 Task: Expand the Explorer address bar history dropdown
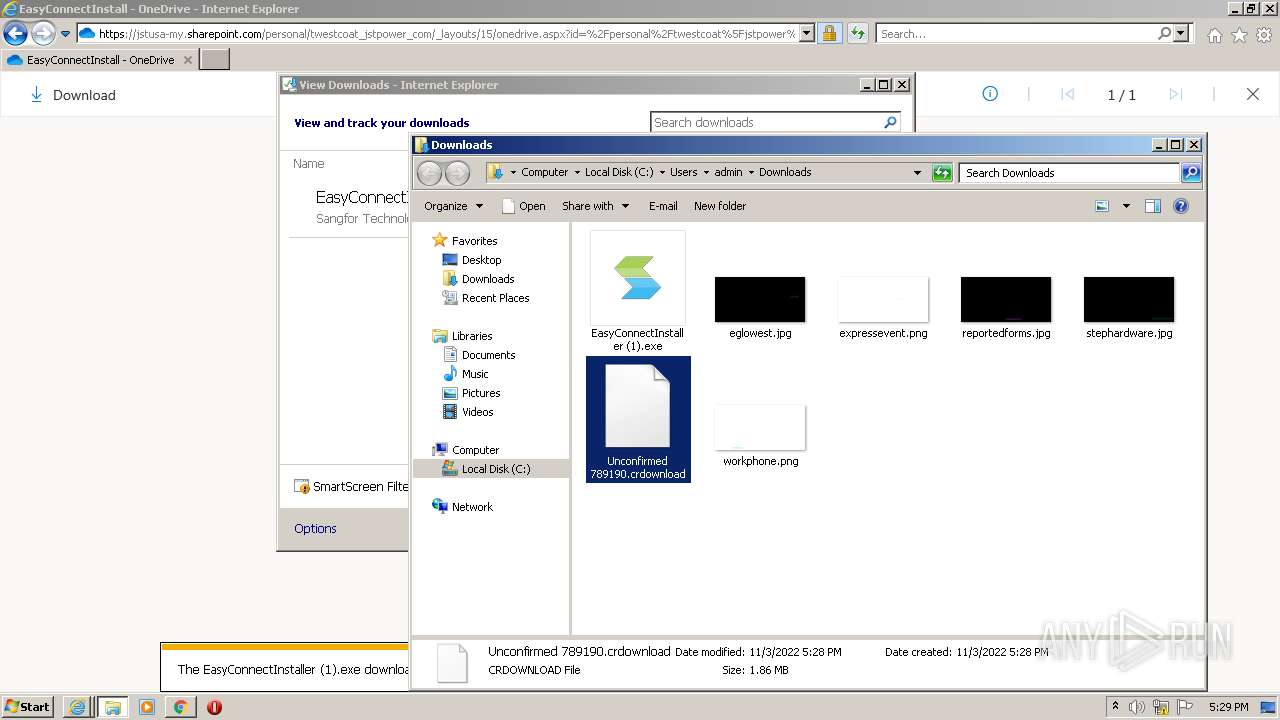pos(917,172)
